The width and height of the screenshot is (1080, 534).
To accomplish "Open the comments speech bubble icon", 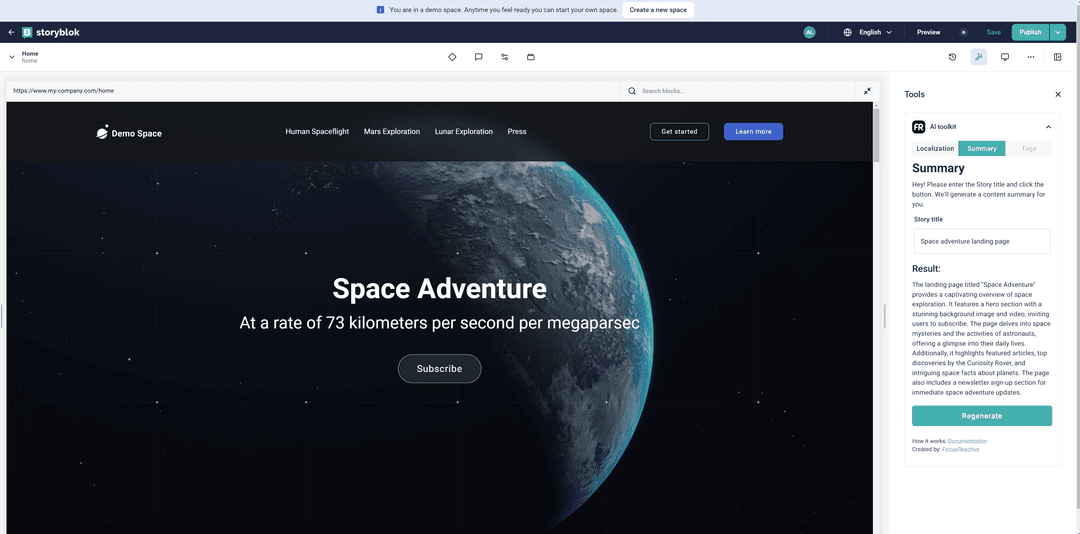I will pyautogui.click(x=478, y=57).
